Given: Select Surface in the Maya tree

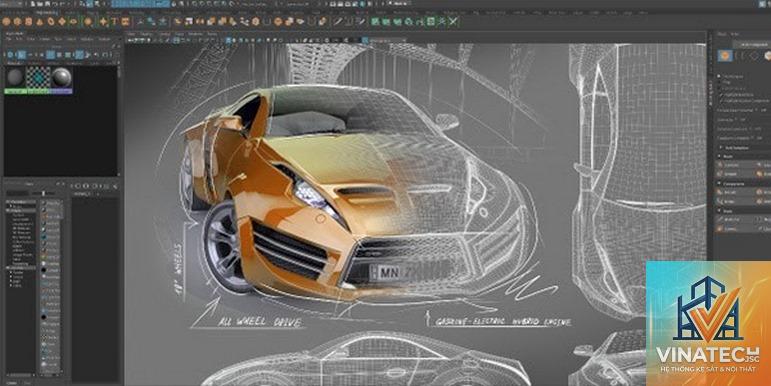Looking at the screenshot, I should [x=19, y=215].
